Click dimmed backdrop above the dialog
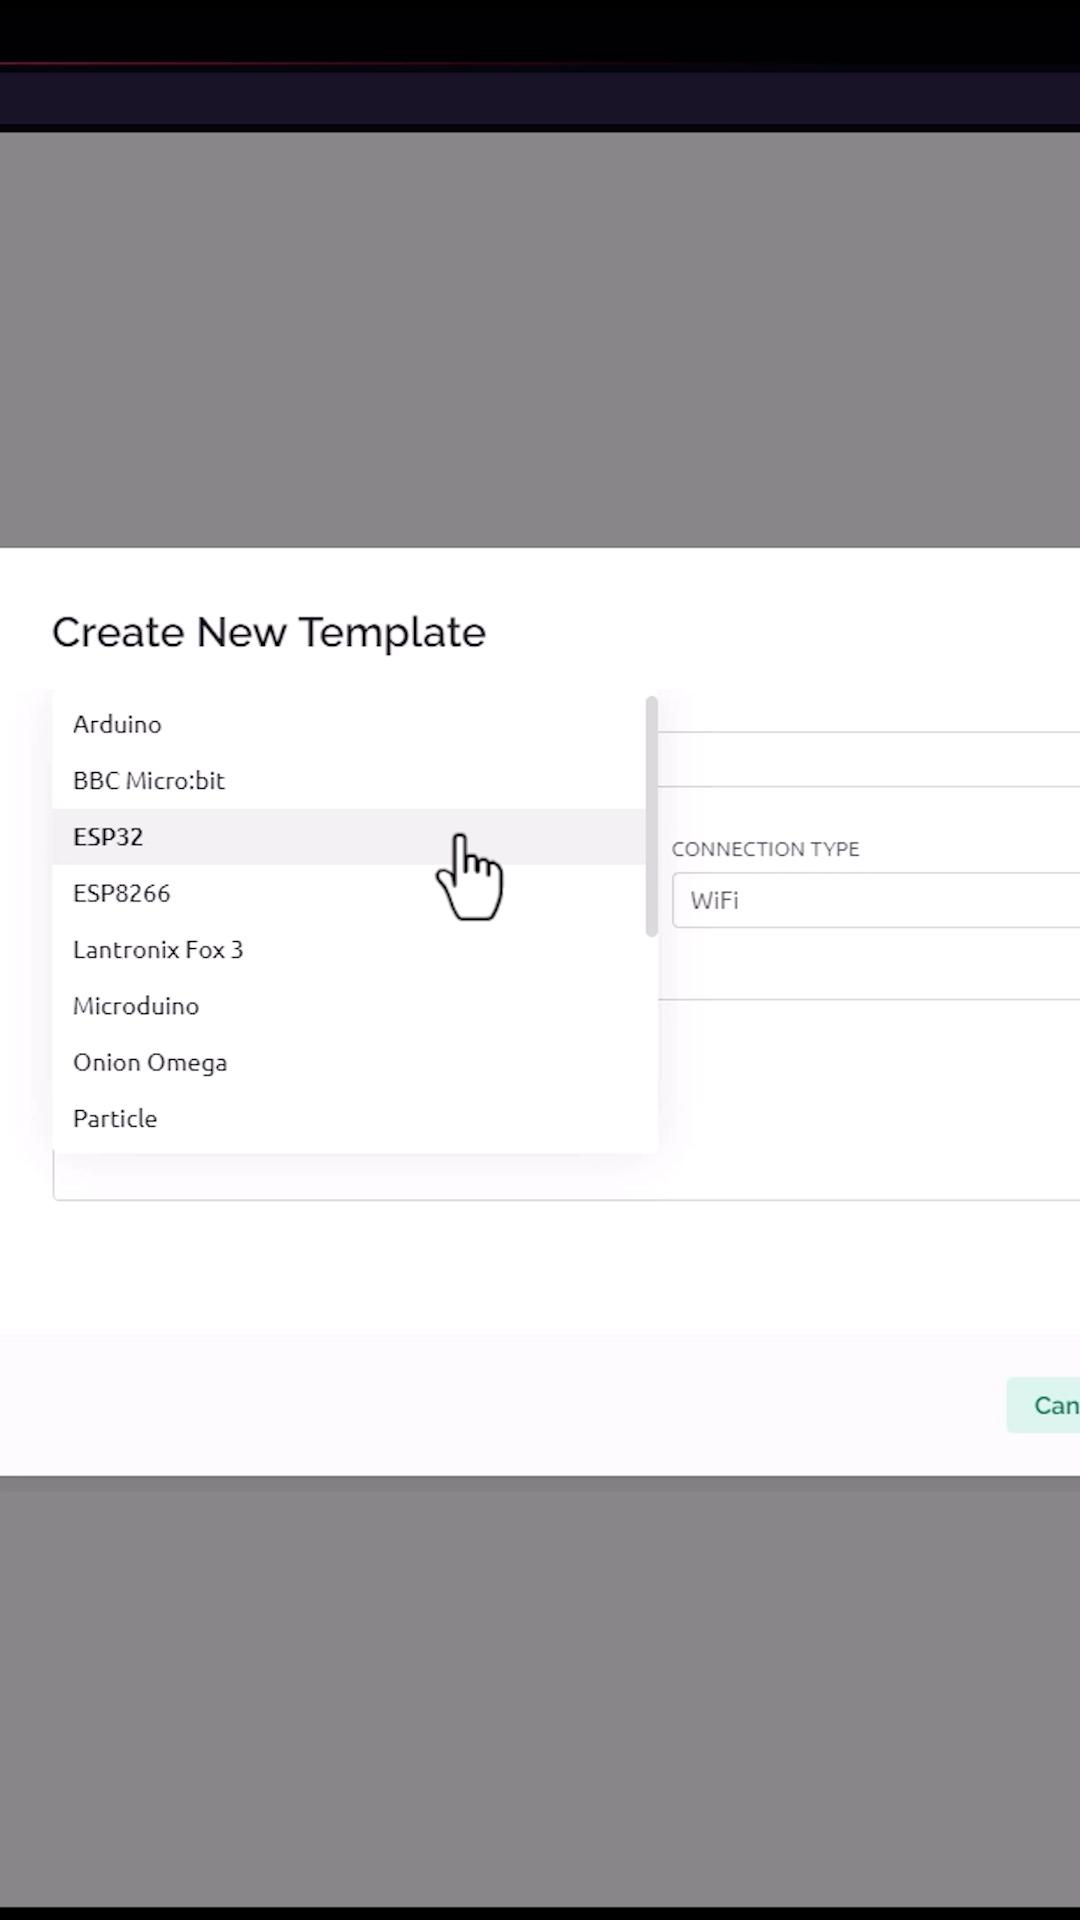The height and width of the screenshot is (1920, 1080). pos(540,340)
